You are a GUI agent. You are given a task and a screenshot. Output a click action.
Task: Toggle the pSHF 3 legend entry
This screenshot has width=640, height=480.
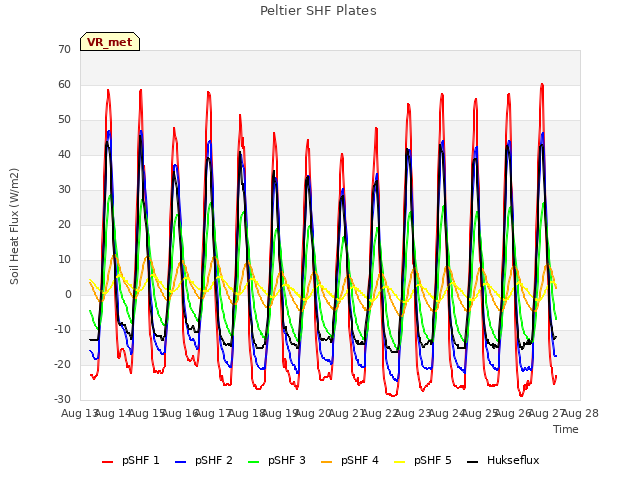pos(277,460)
